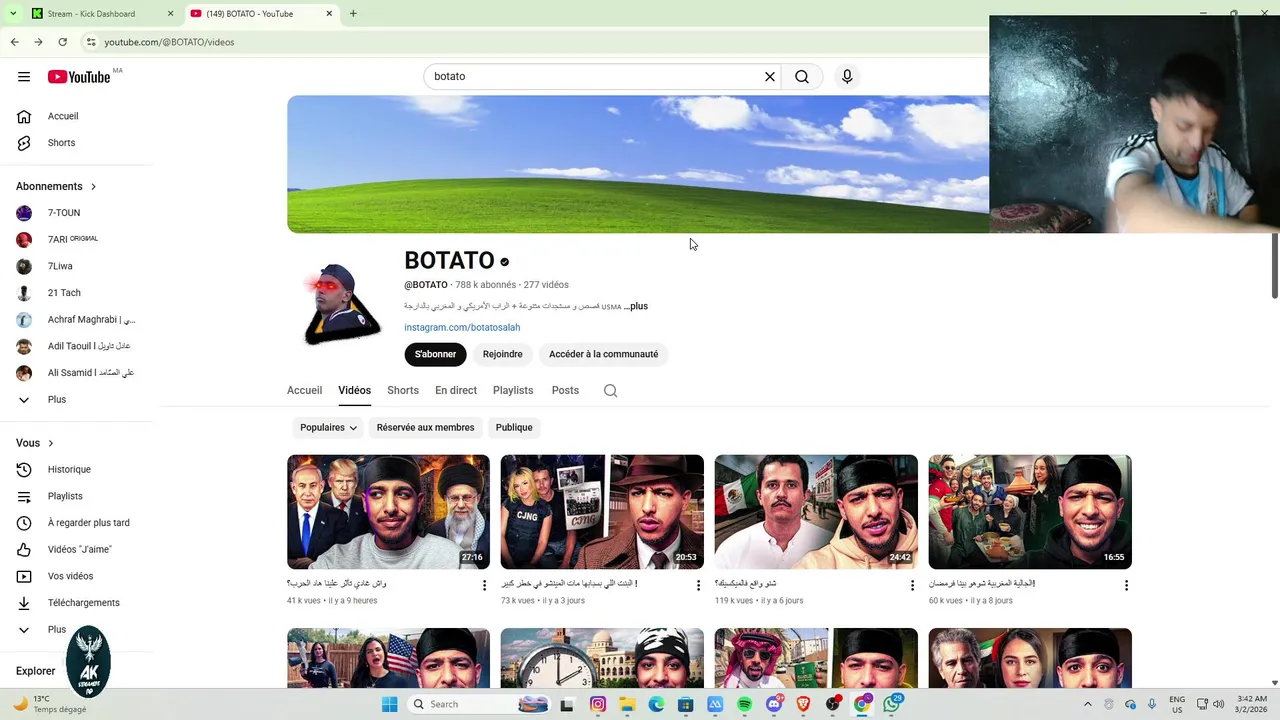Click the YouTube logo
The height and width of the screenshot is (720, 1280).
79,77
